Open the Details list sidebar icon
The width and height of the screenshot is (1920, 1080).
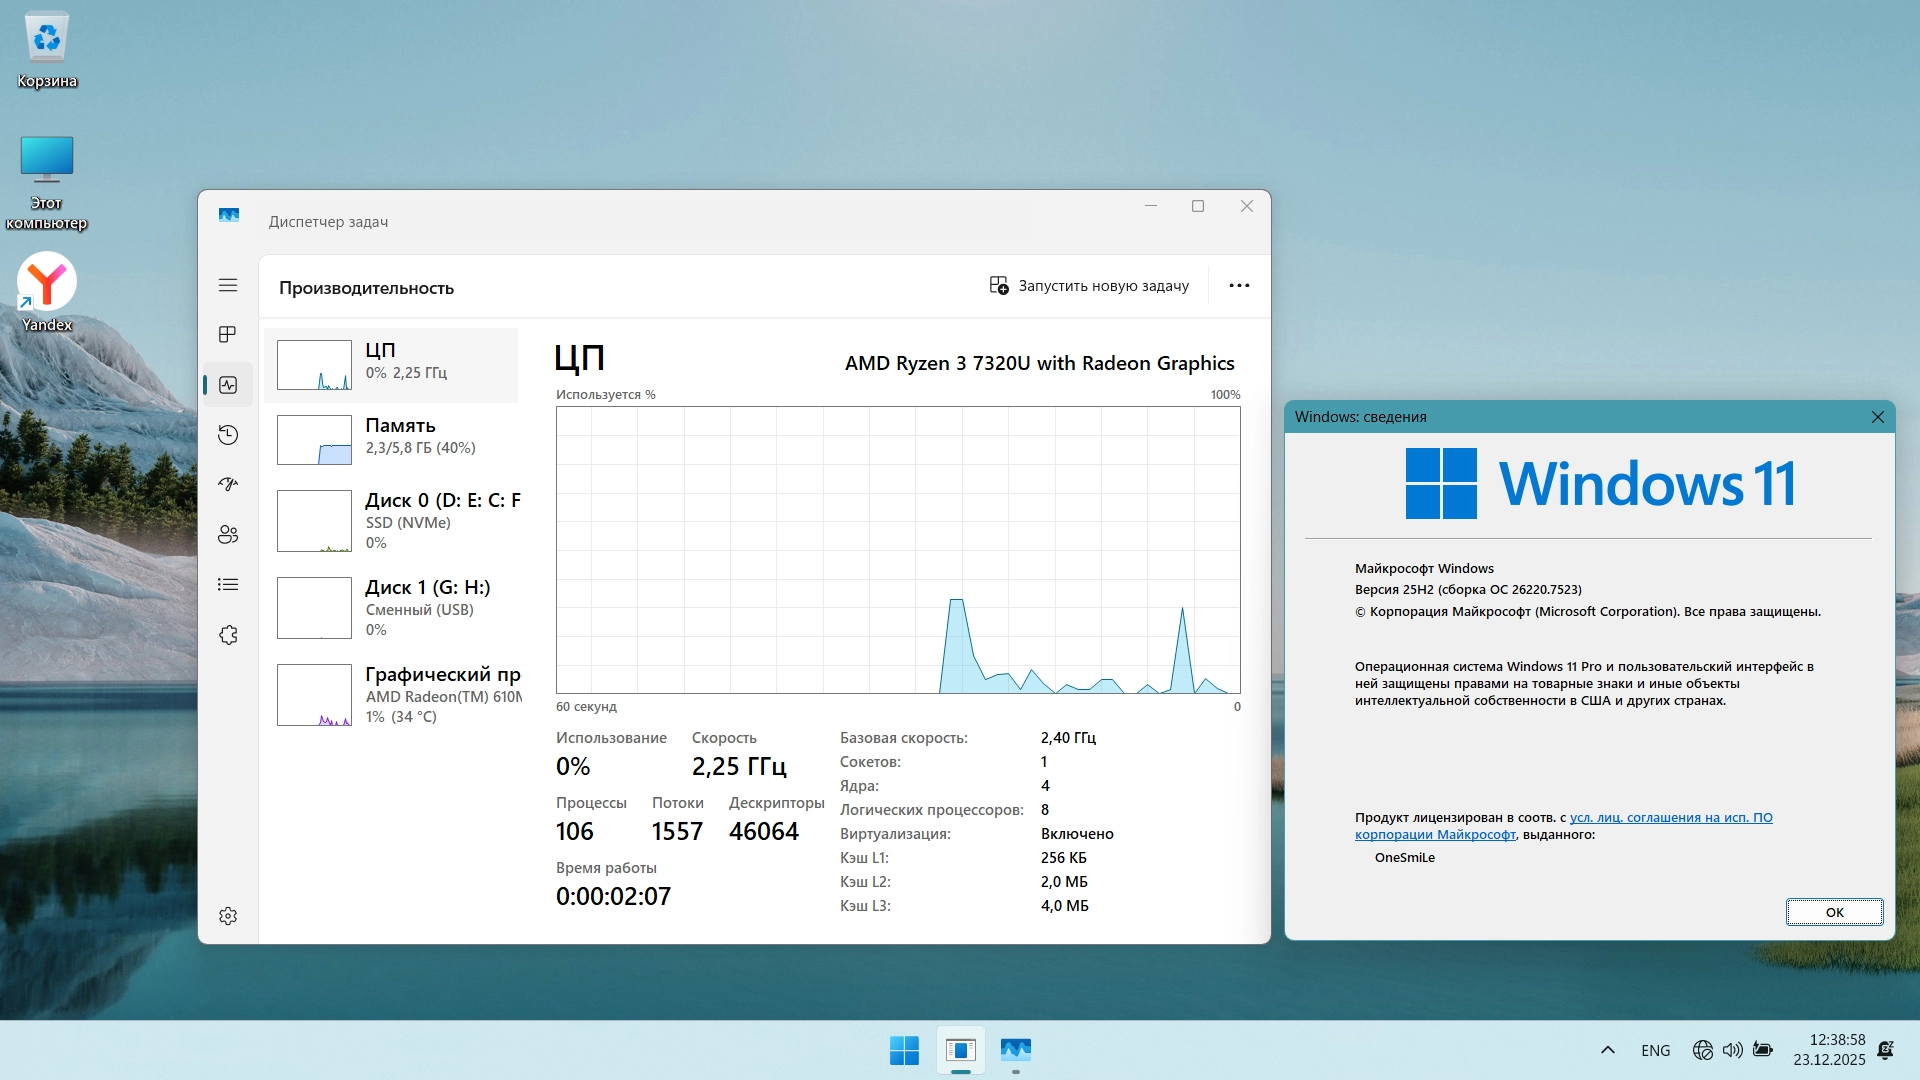pyautogui.click(x=228, y=584)
